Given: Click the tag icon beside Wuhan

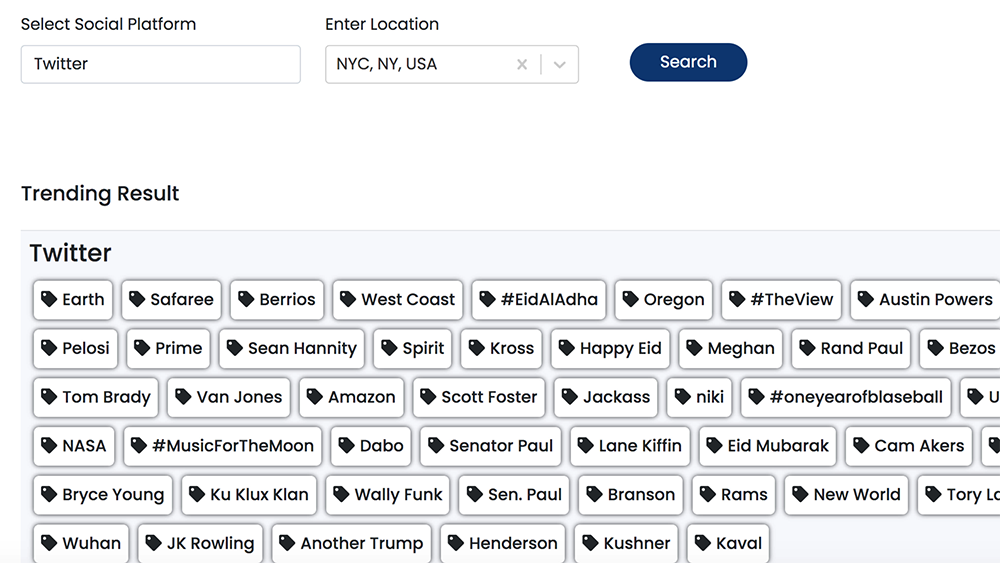Looking at the screenshot, I should 49,544.
